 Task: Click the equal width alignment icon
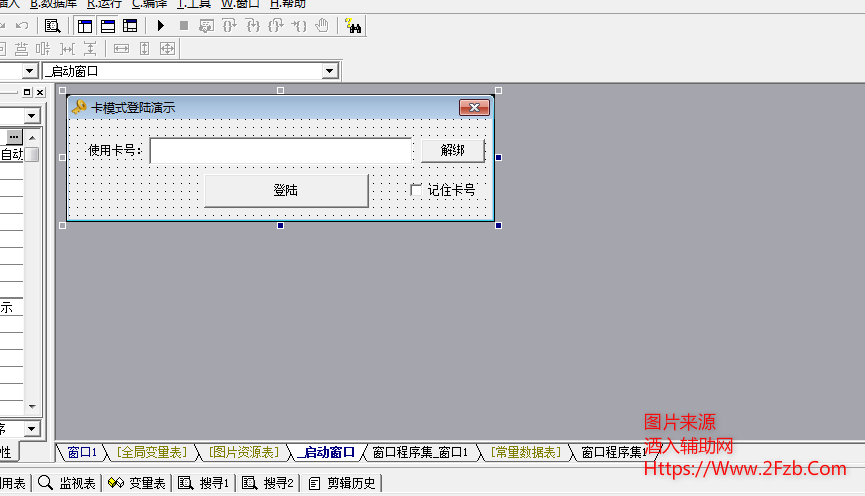click(121, 48)
